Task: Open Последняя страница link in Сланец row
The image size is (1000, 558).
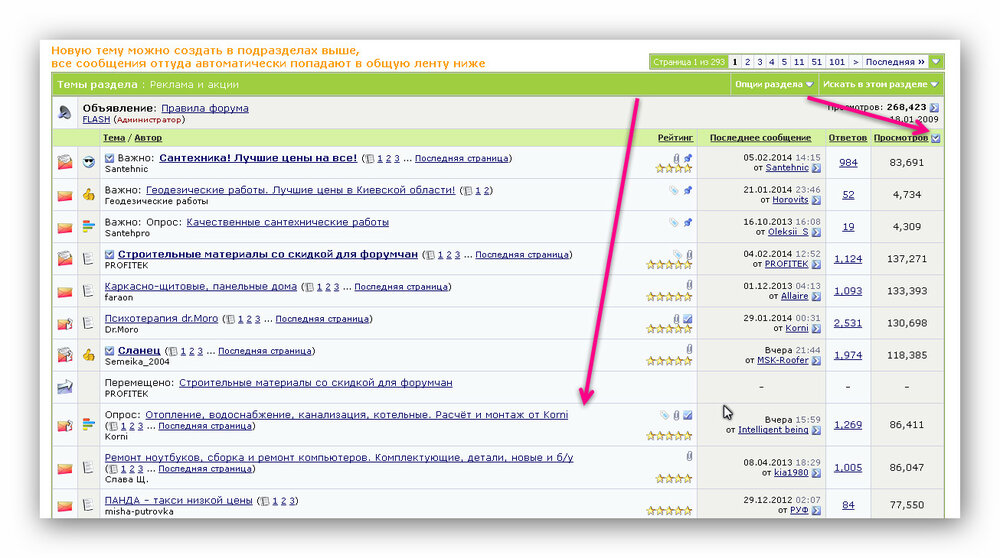Action: (265, 351)
